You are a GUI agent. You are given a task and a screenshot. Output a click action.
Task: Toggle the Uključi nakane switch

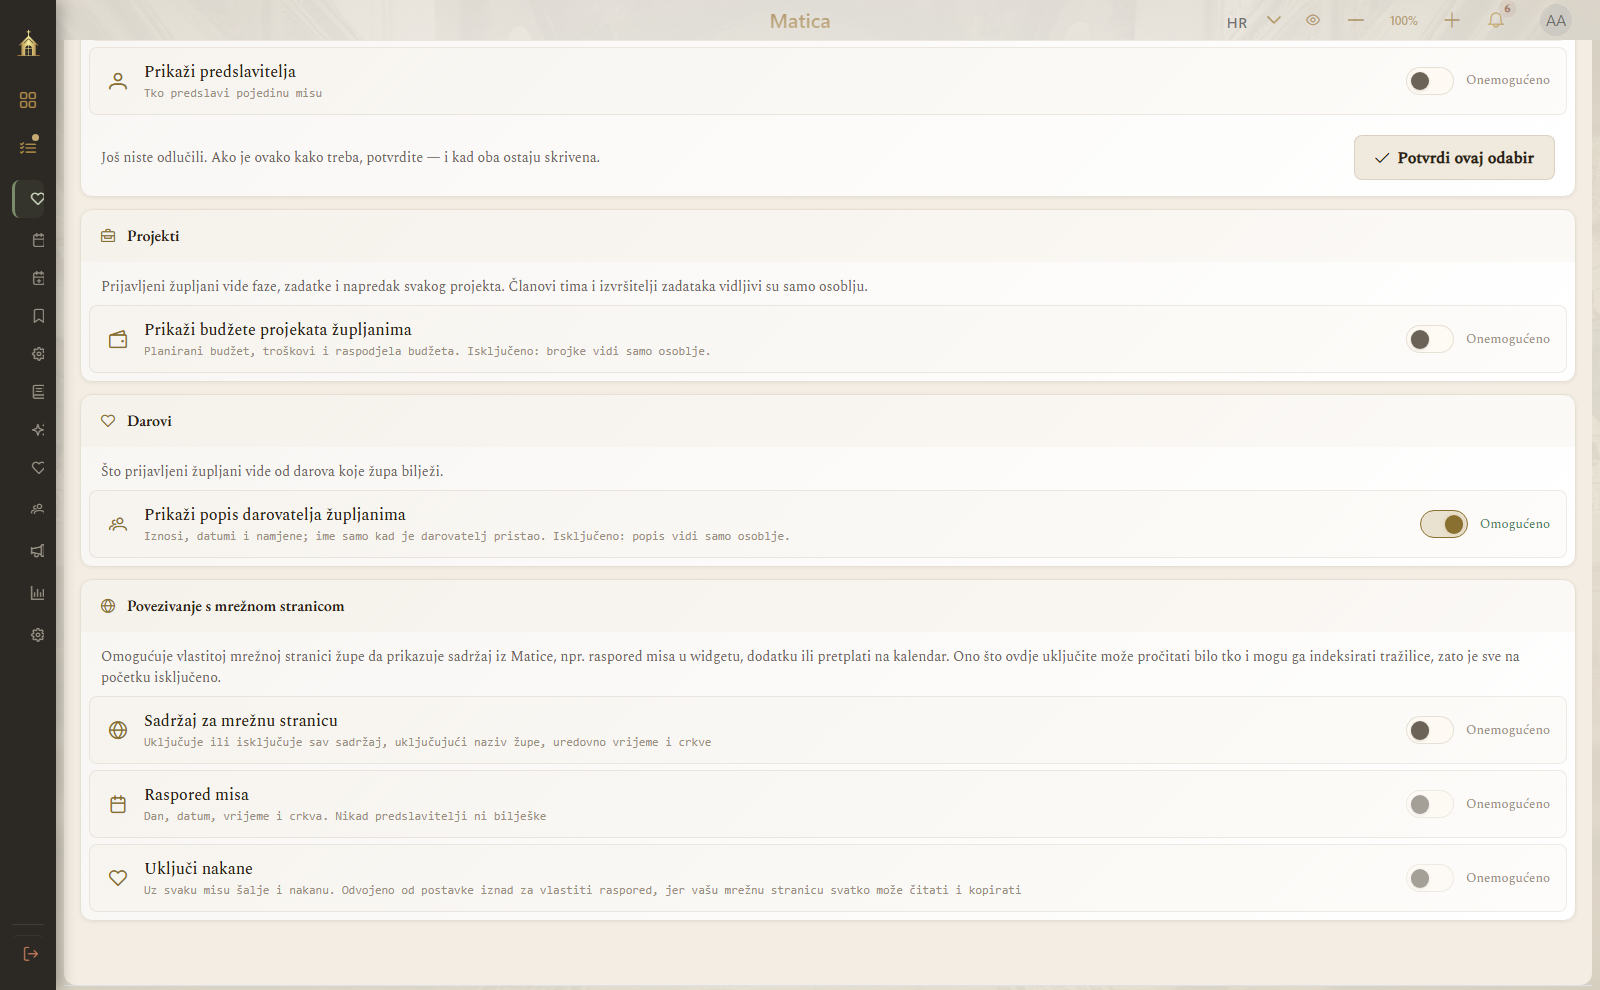[1430, 878]
